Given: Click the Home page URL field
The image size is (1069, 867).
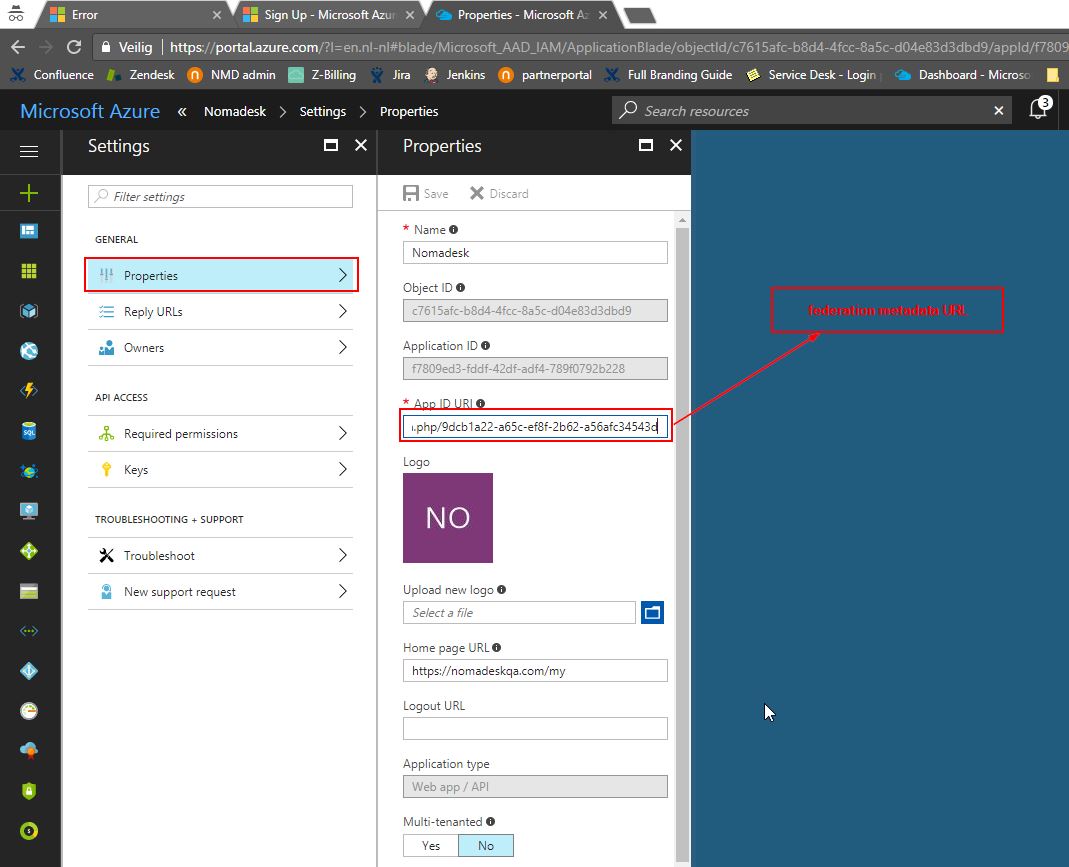Looking at the screenshot, I should (x=535, y=671).
